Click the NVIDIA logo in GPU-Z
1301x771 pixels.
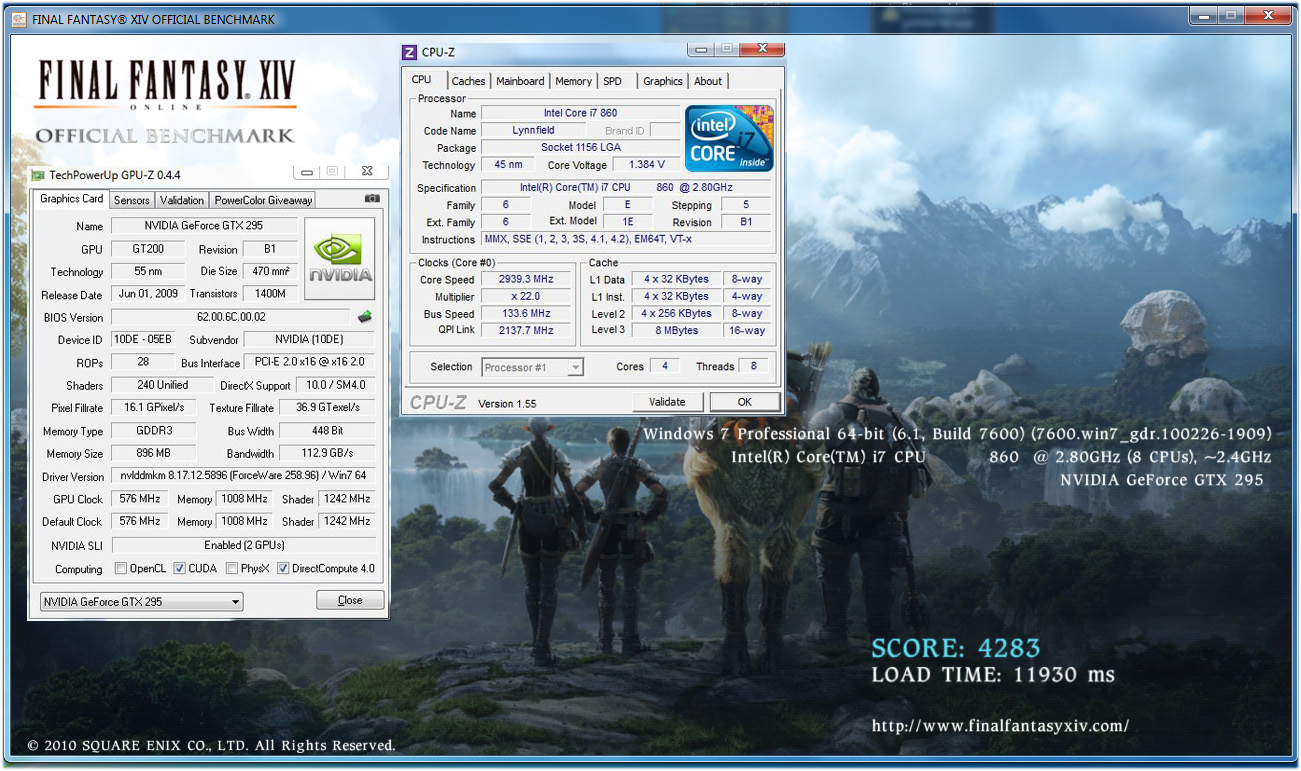[340, 258]
